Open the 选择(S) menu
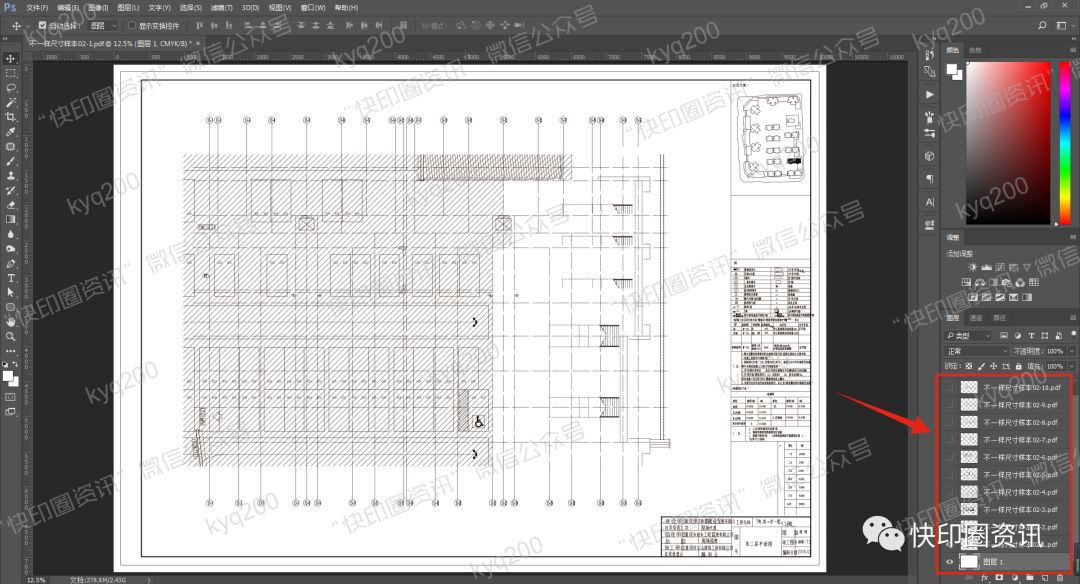Screen dimensions: 1080x584 coord(190,8)
